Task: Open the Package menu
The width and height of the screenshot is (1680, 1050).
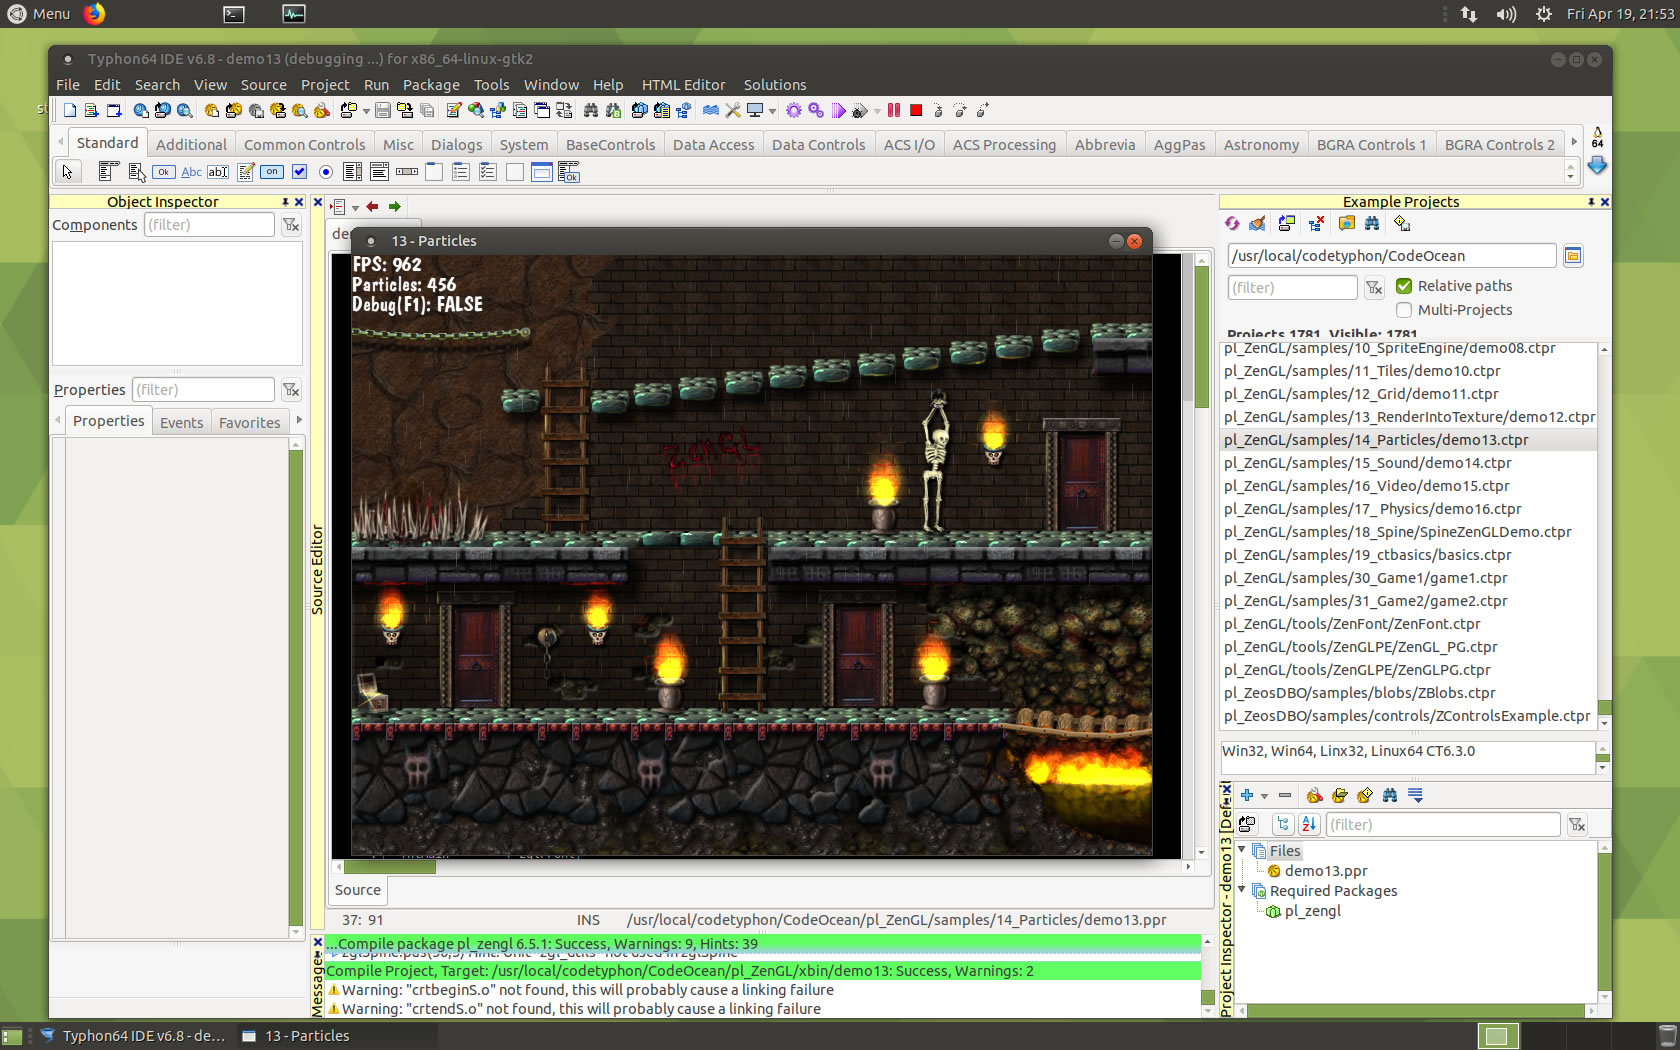Action: [x=431, y=85]
